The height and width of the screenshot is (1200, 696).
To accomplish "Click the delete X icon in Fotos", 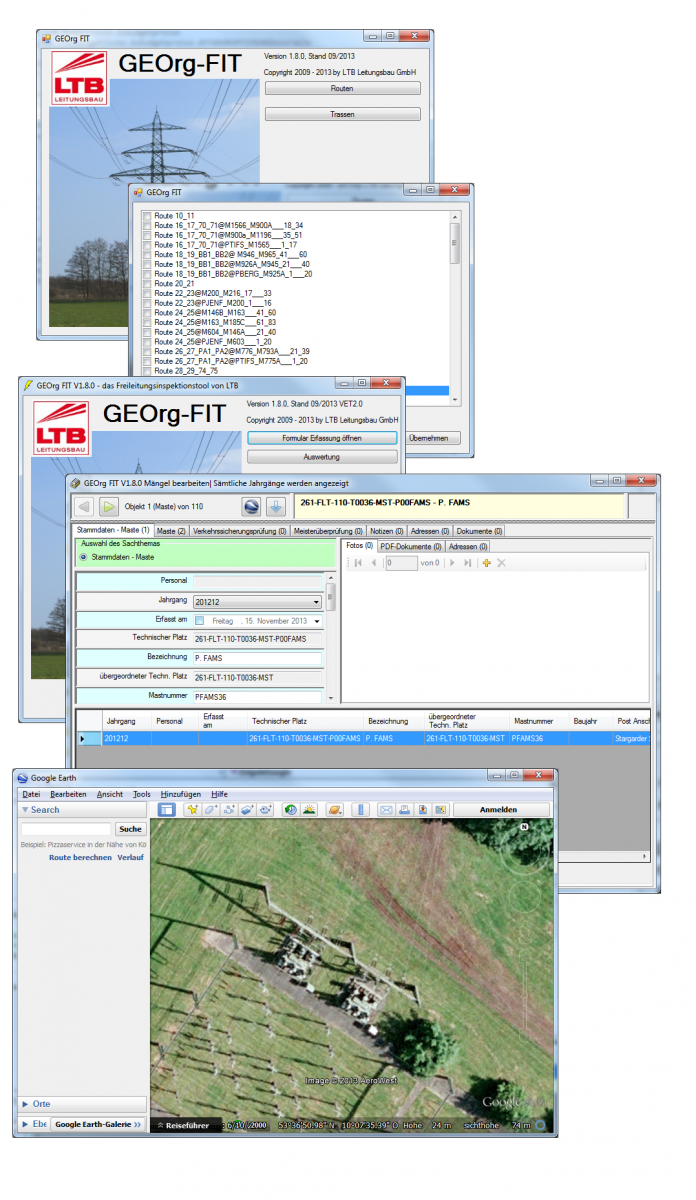I will 501,563.
